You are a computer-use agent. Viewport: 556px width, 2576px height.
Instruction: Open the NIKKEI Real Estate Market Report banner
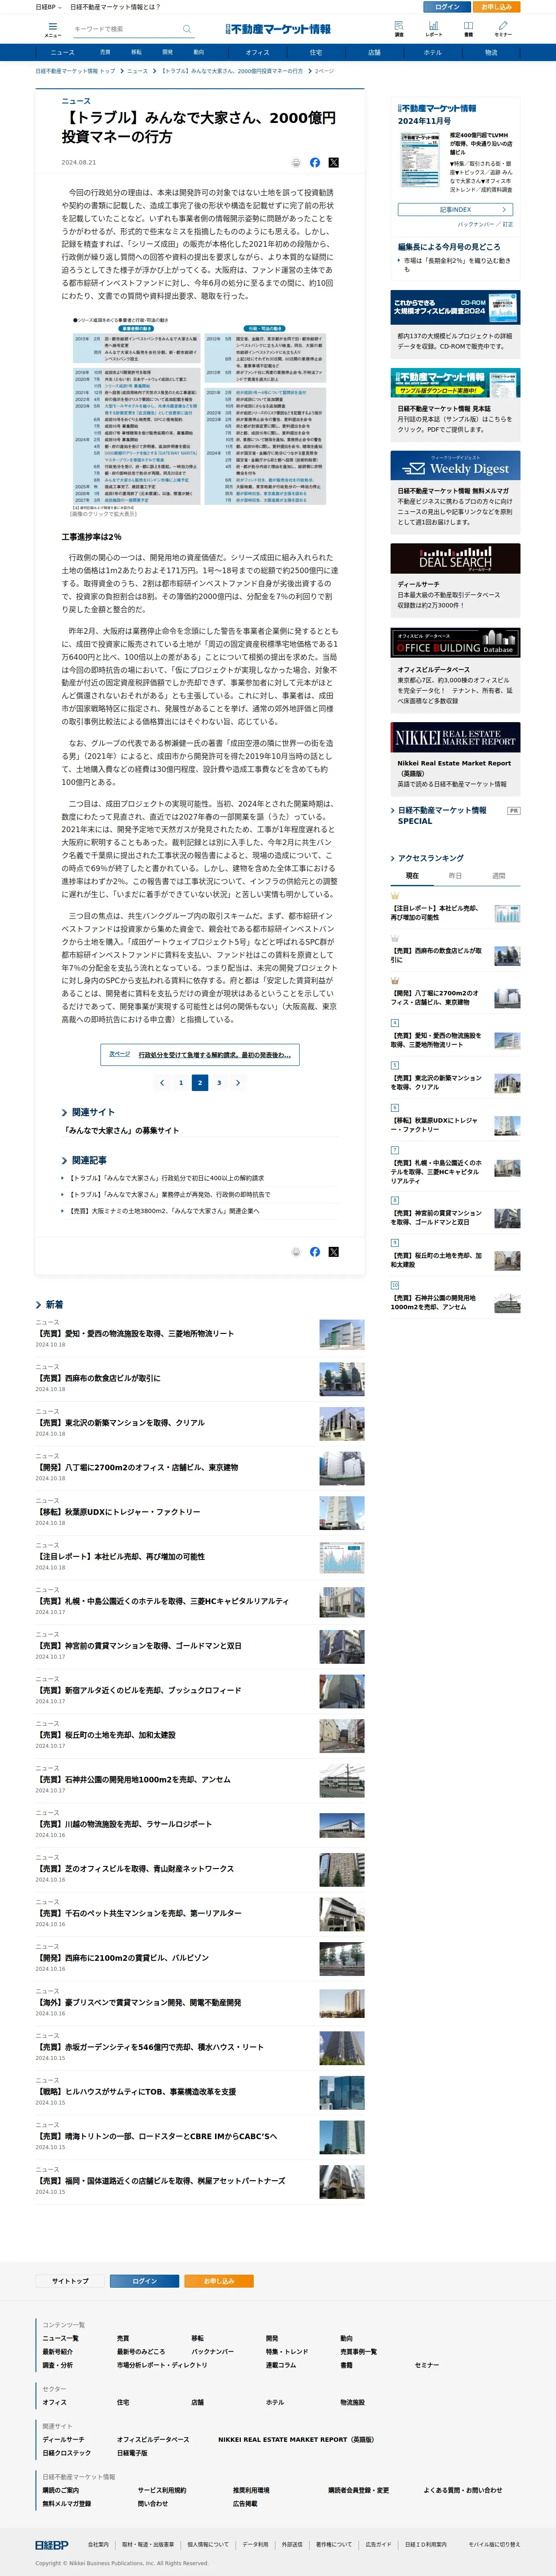[x=455, y=737]
